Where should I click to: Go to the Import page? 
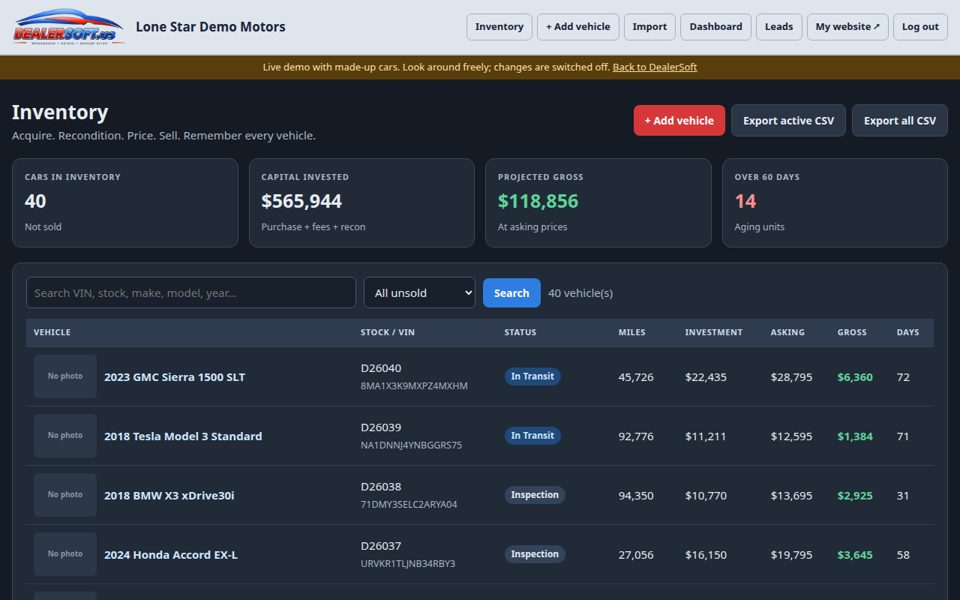650,27
